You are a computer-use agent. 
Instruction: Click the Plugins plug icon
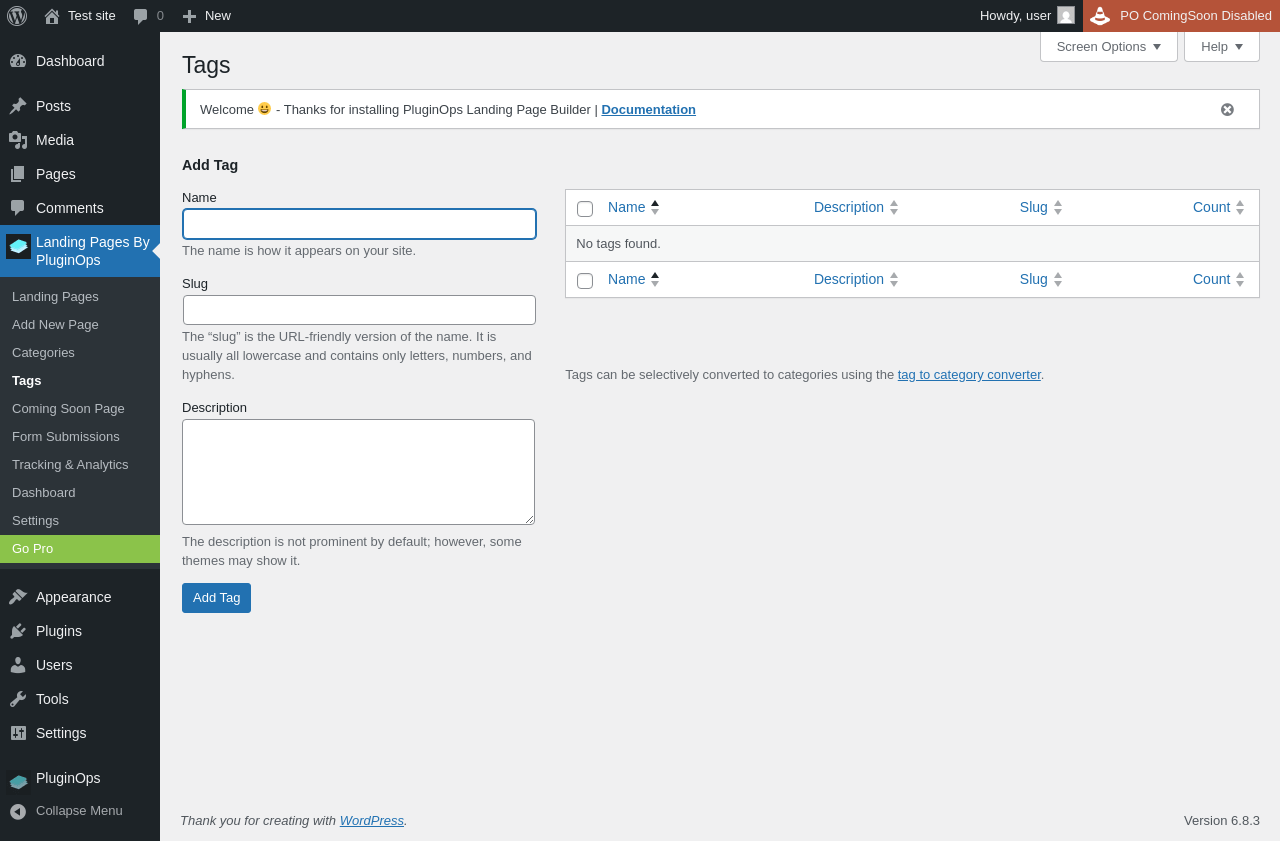pos(18,631)
